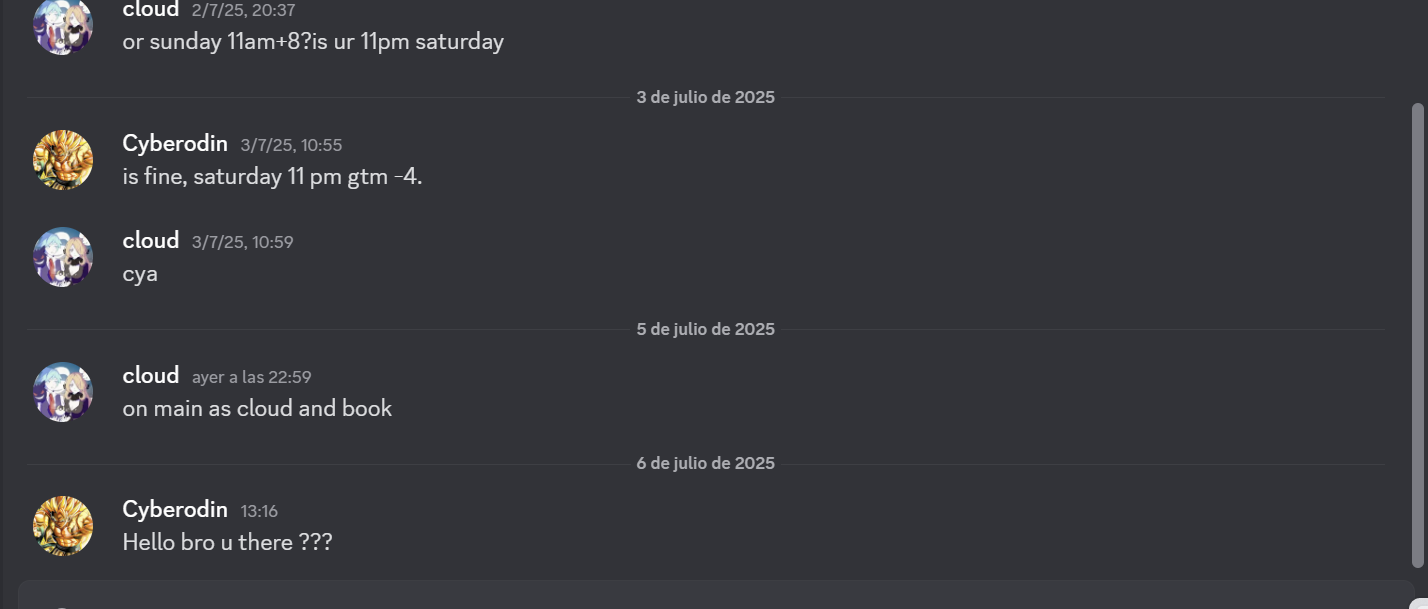Click the 'Hello bro u there ???' message
This screenshot has height=609, width=1428.
click(227, 542)
